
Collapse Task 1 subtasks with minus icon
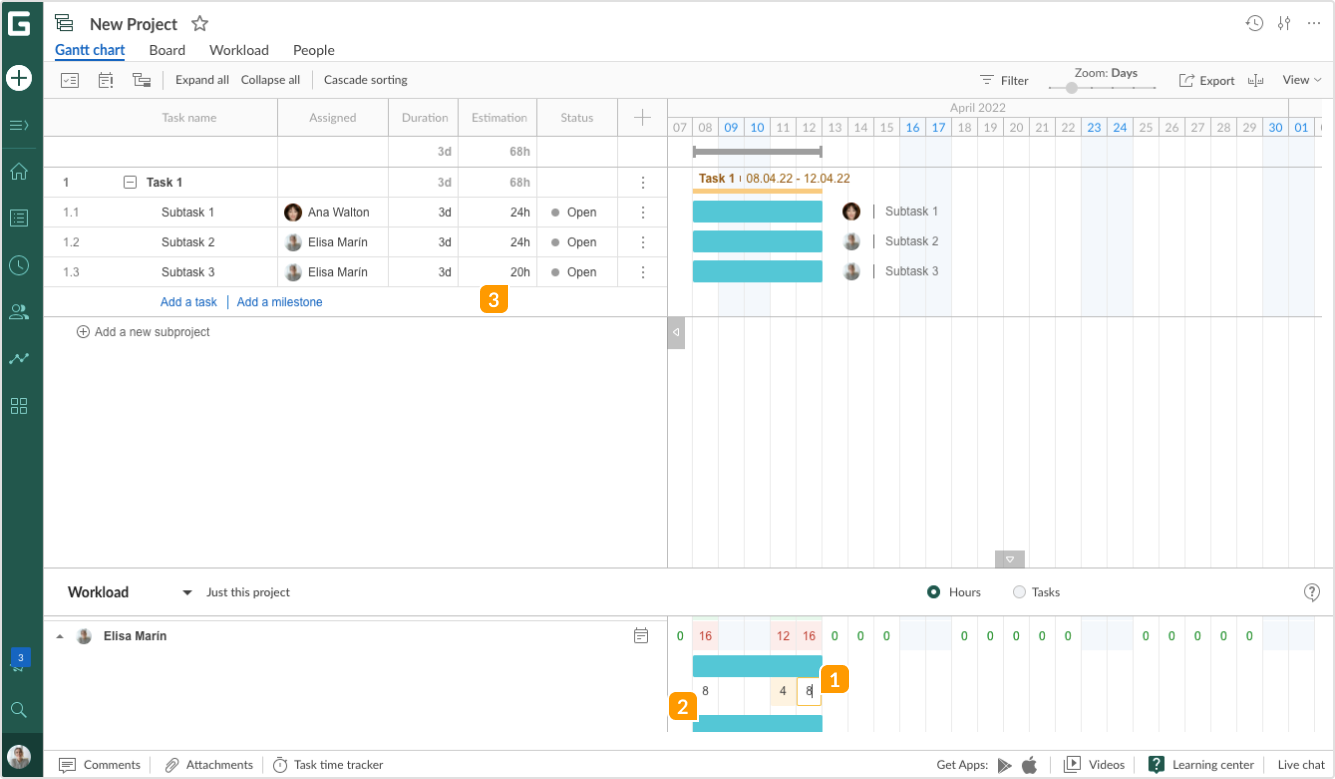tap(130, 182)
